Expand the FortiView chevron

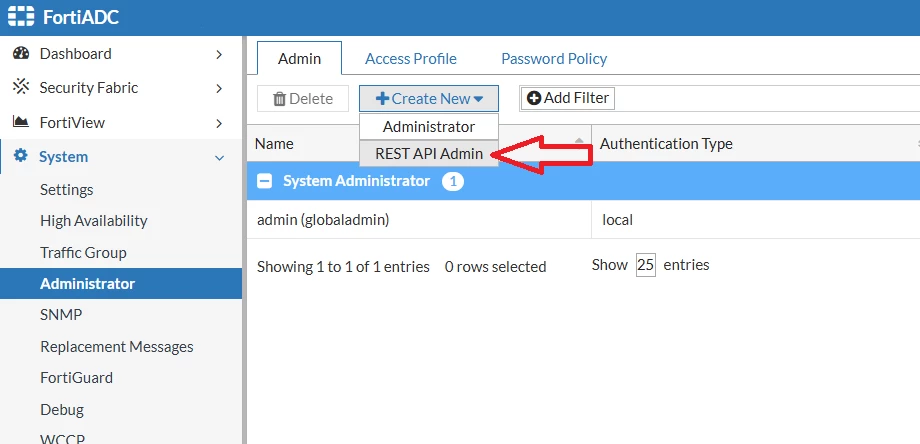pos(219,123)
